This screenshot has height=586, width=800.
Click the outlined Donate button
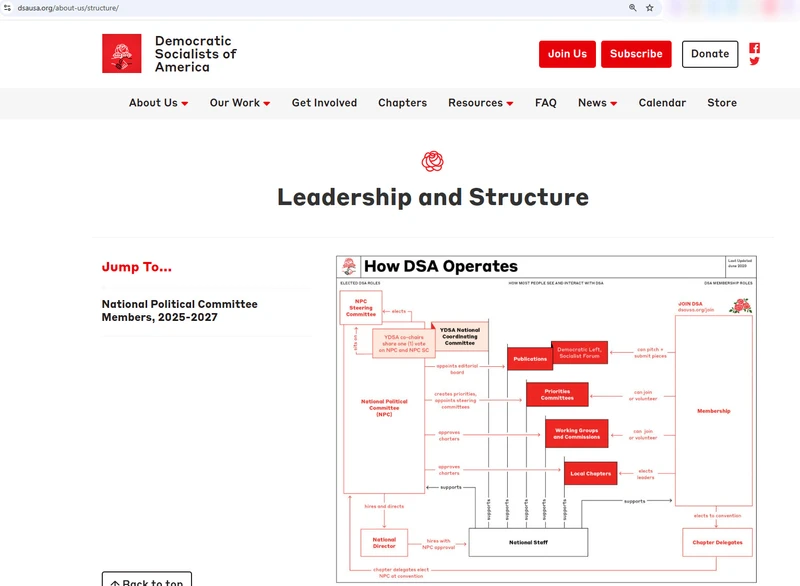click(709, 54)
